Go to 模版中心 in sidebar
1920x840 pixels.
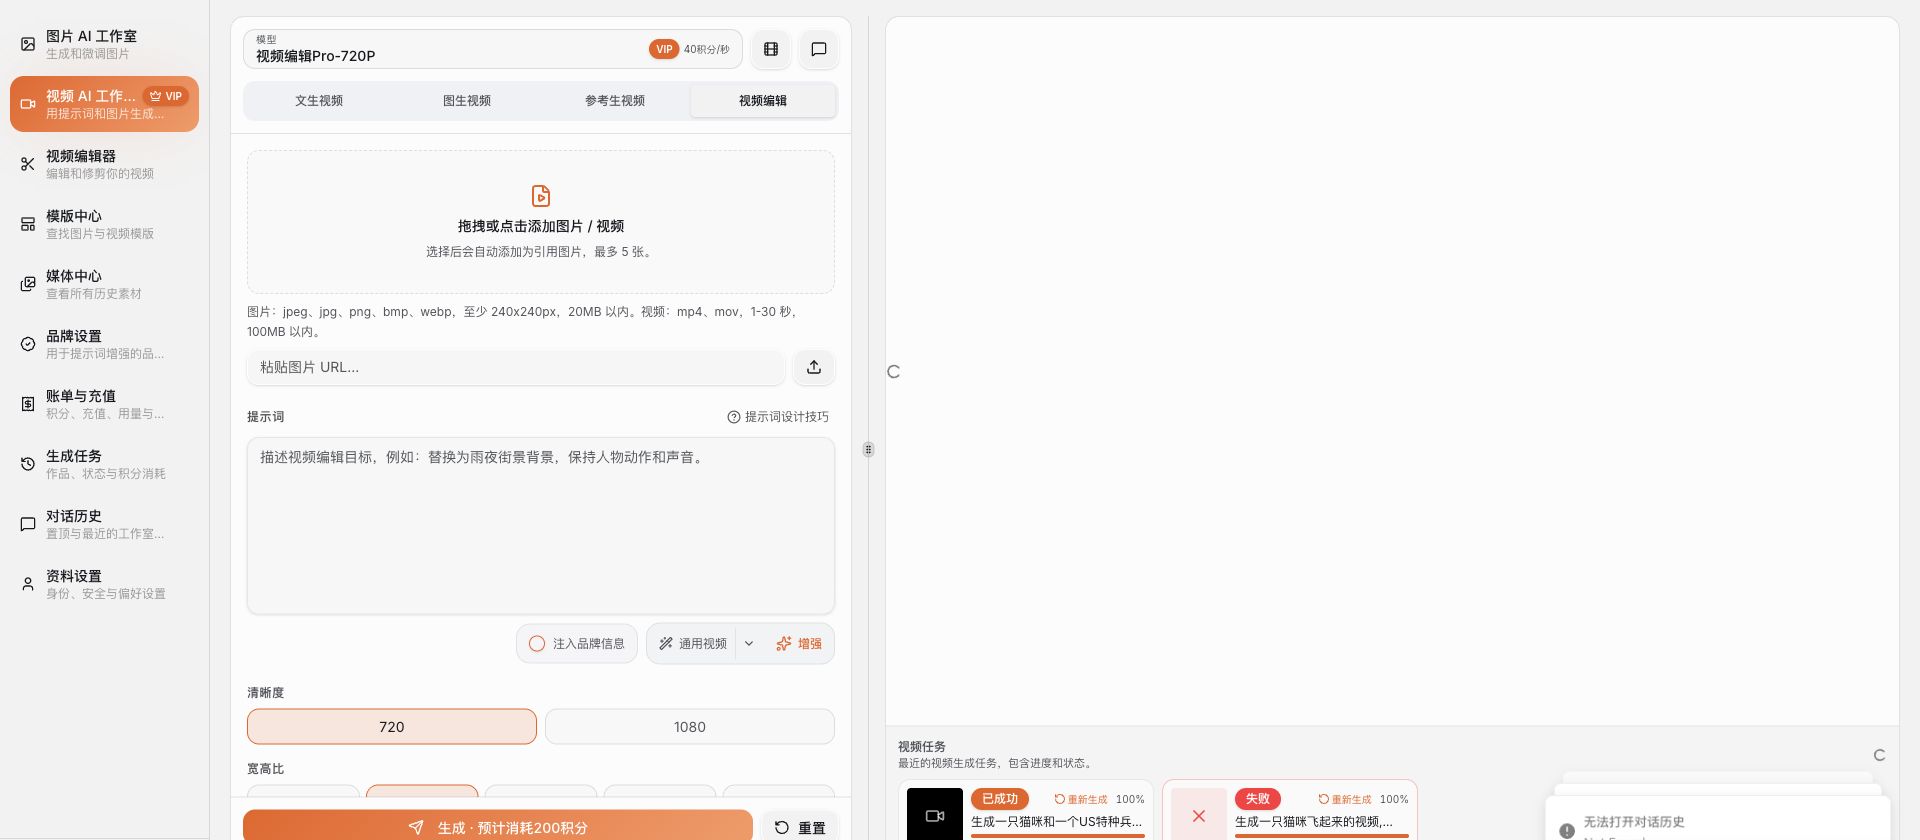tap(104, 224)
